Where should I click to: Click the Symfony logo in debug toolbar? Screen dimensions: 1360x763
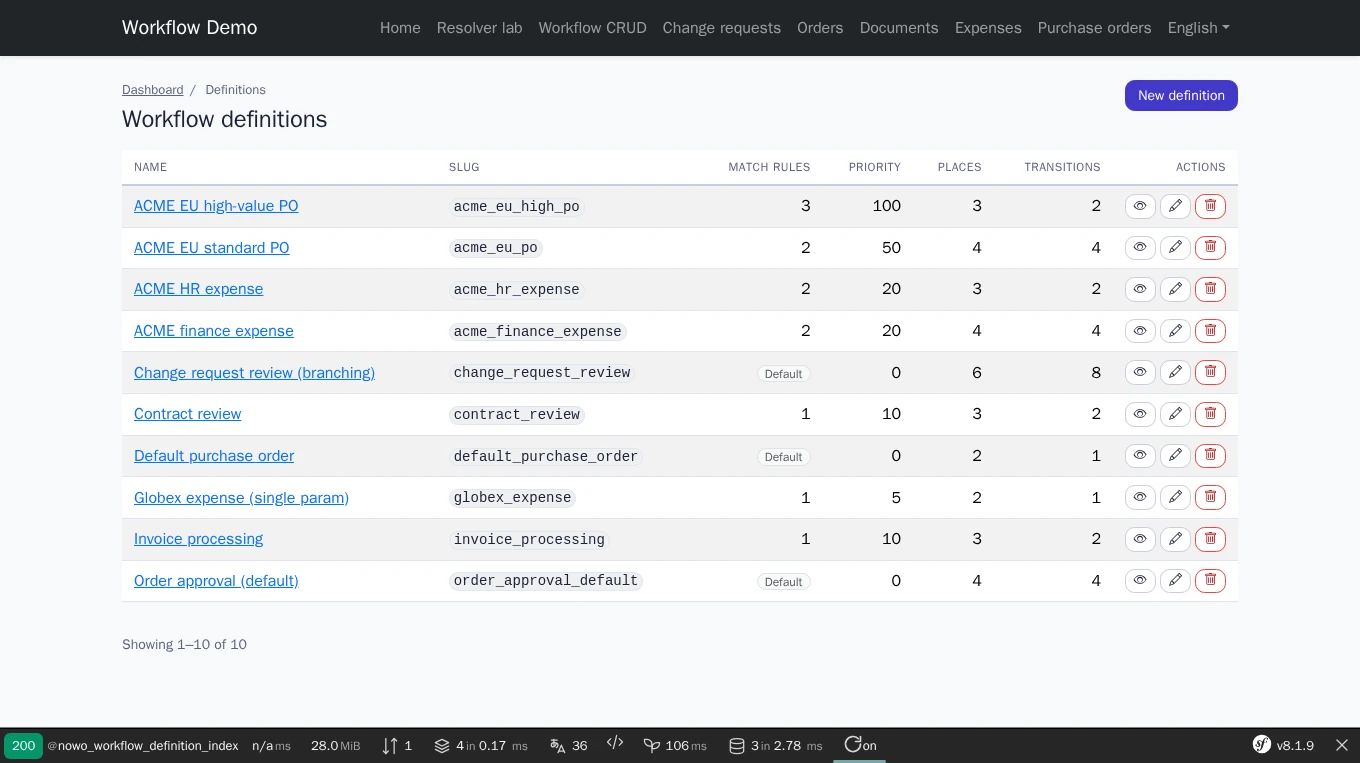(1262, 745)
